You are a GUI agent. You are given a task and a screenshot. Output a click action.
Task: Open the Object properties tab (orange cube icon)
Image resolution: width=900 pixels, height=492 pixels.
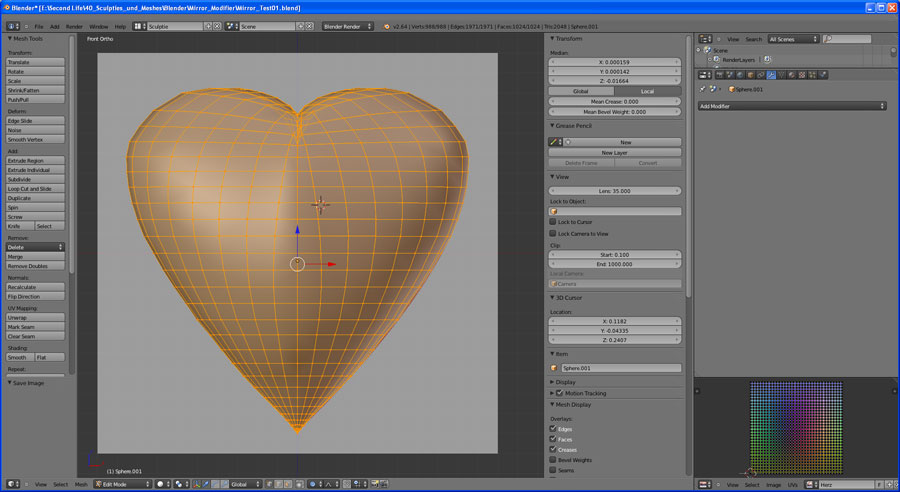tap(750, 75)
